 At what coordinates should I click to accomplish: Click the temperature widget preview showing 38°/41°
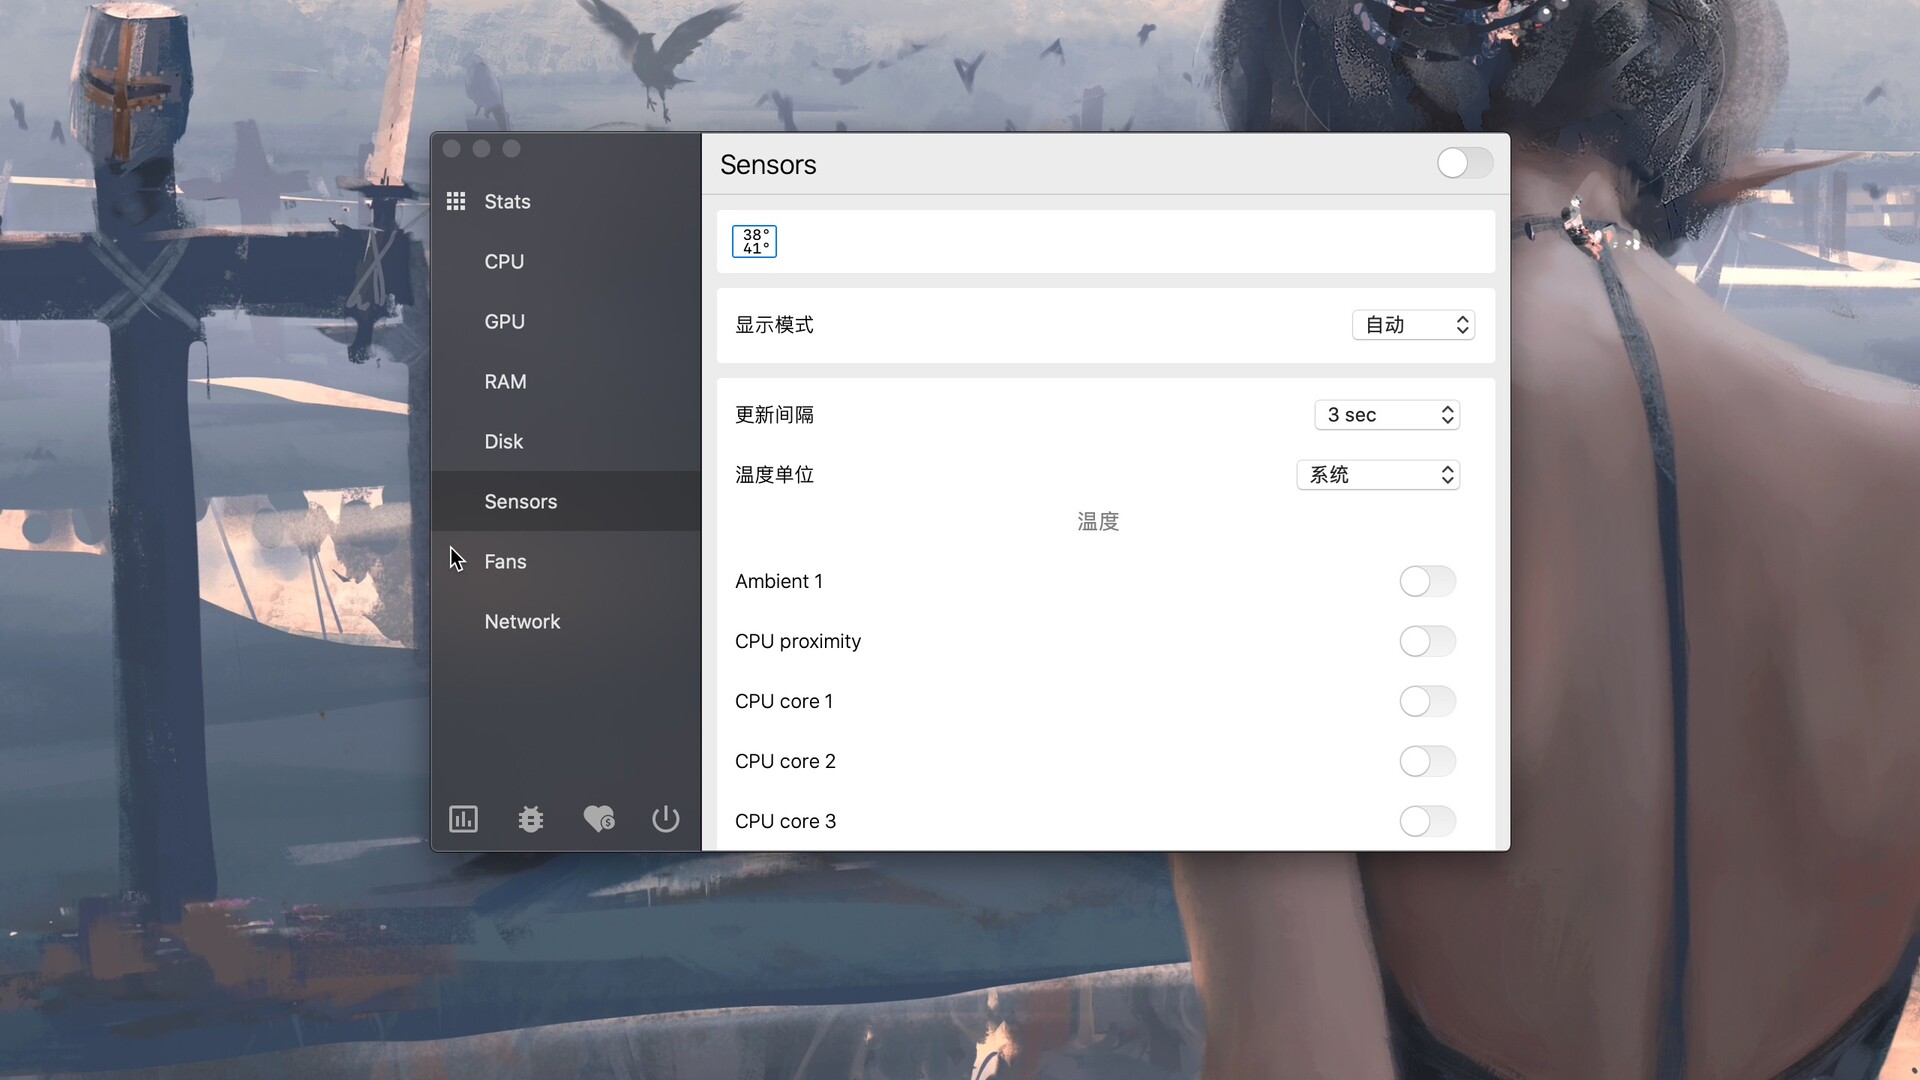[x=754, y=241]
